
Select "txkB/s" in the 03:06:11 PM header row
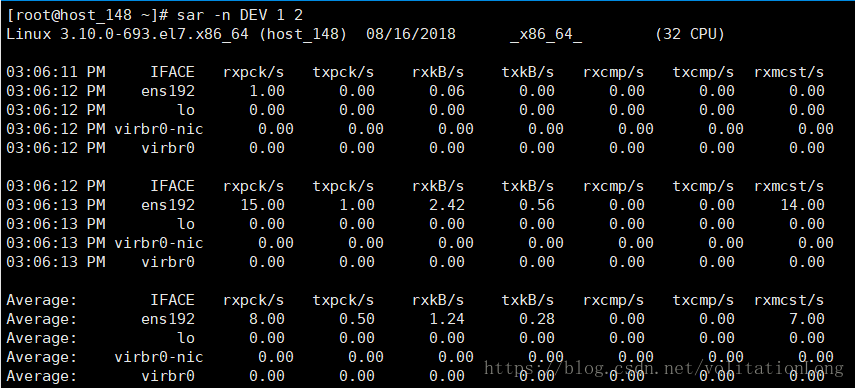(x=528, y=72)
